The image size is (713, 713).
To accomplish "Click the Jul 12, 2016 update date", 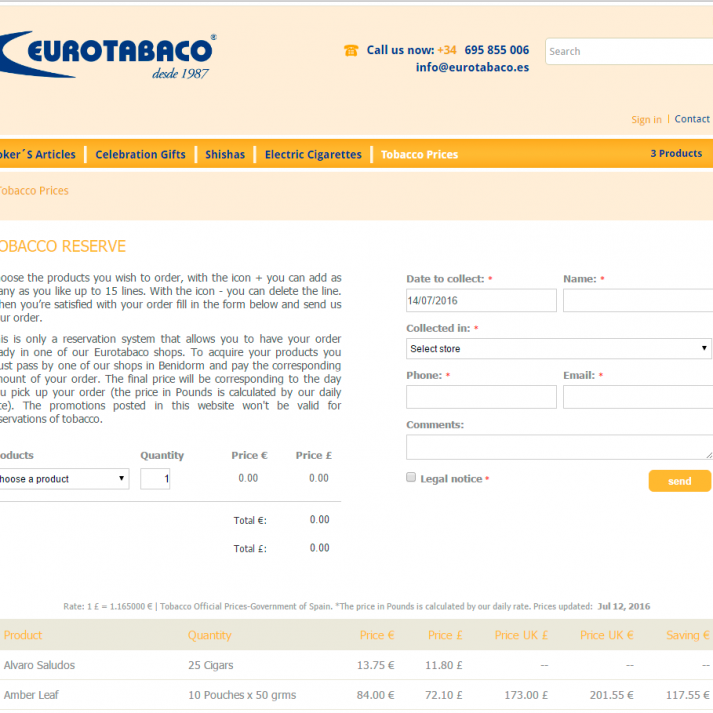I will 623,606.
